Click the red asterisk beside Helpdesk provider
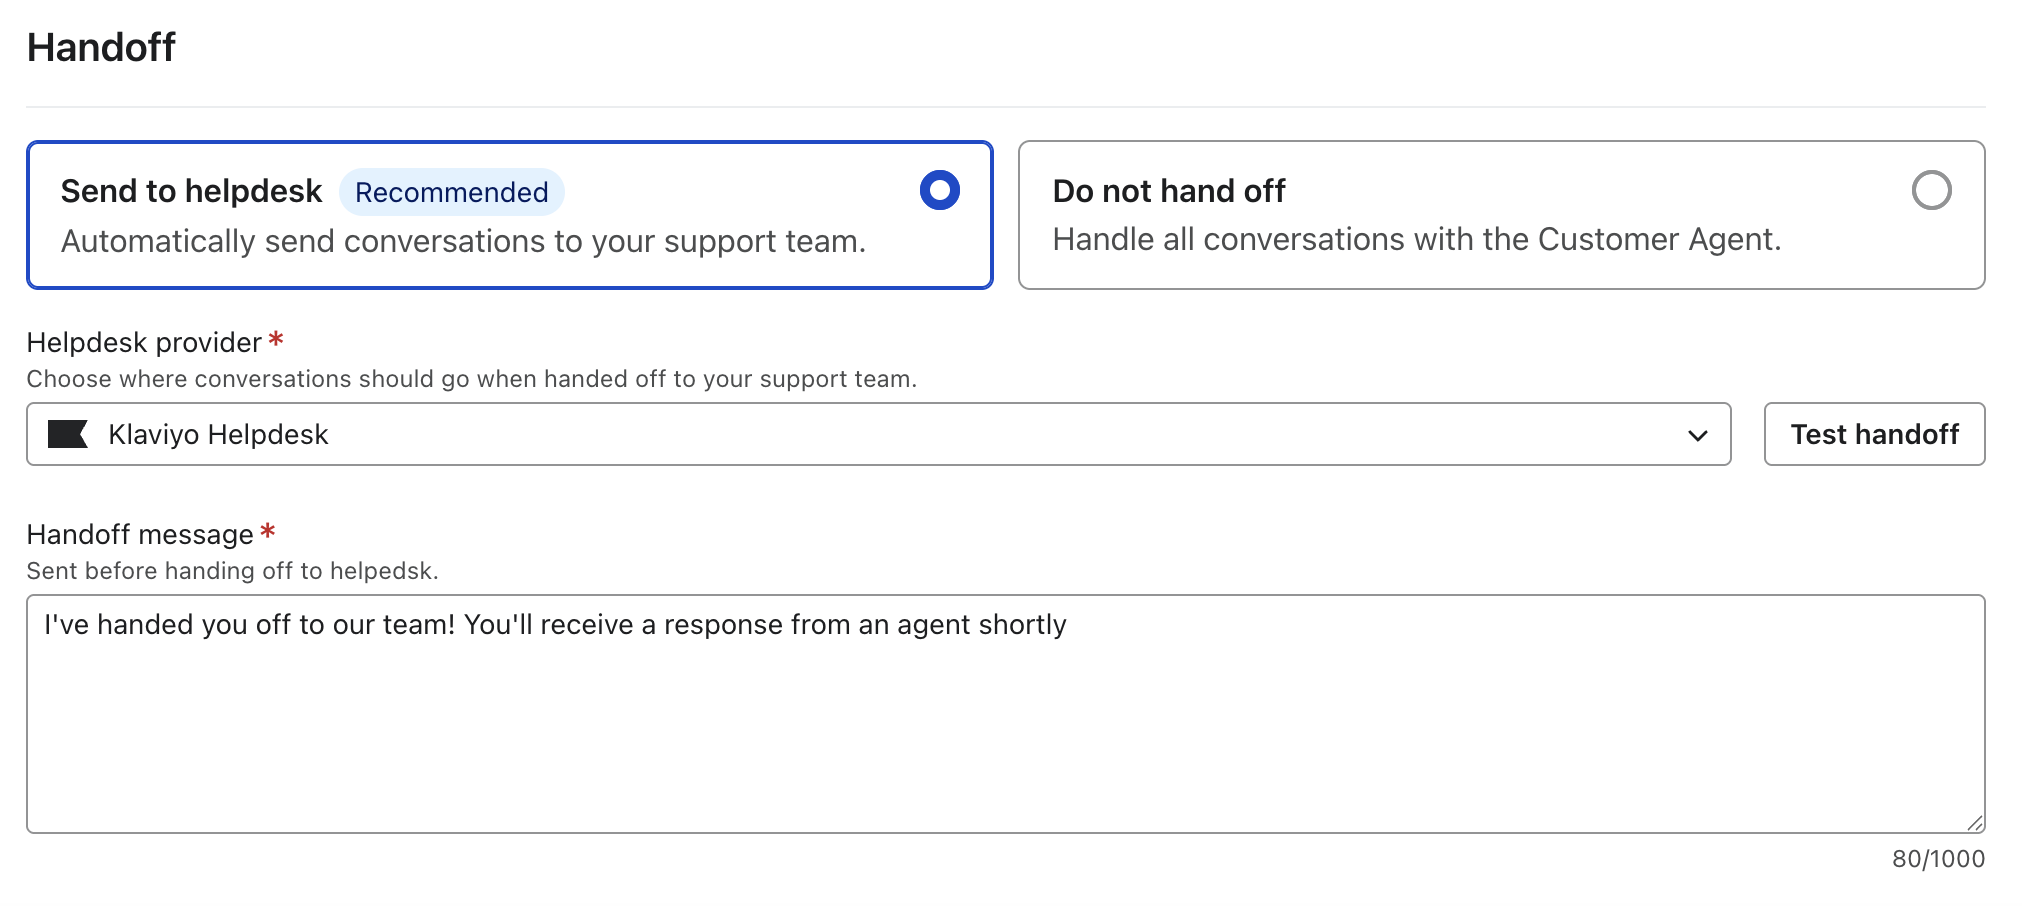 (x=276, y=340)
